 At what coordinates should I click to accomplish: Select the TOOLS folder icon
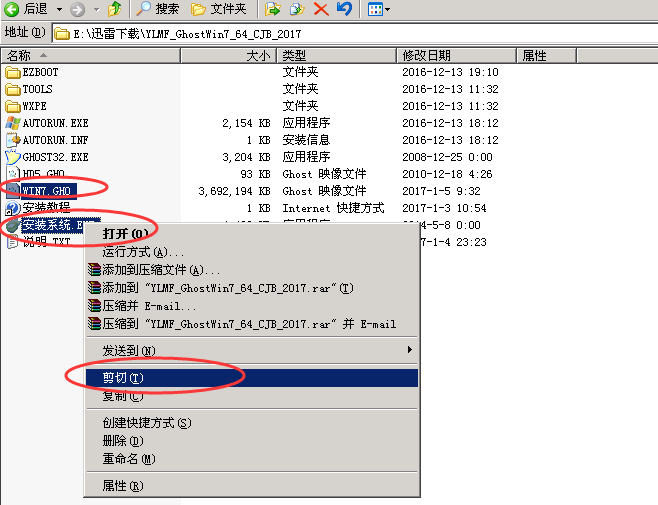point(13,89)
